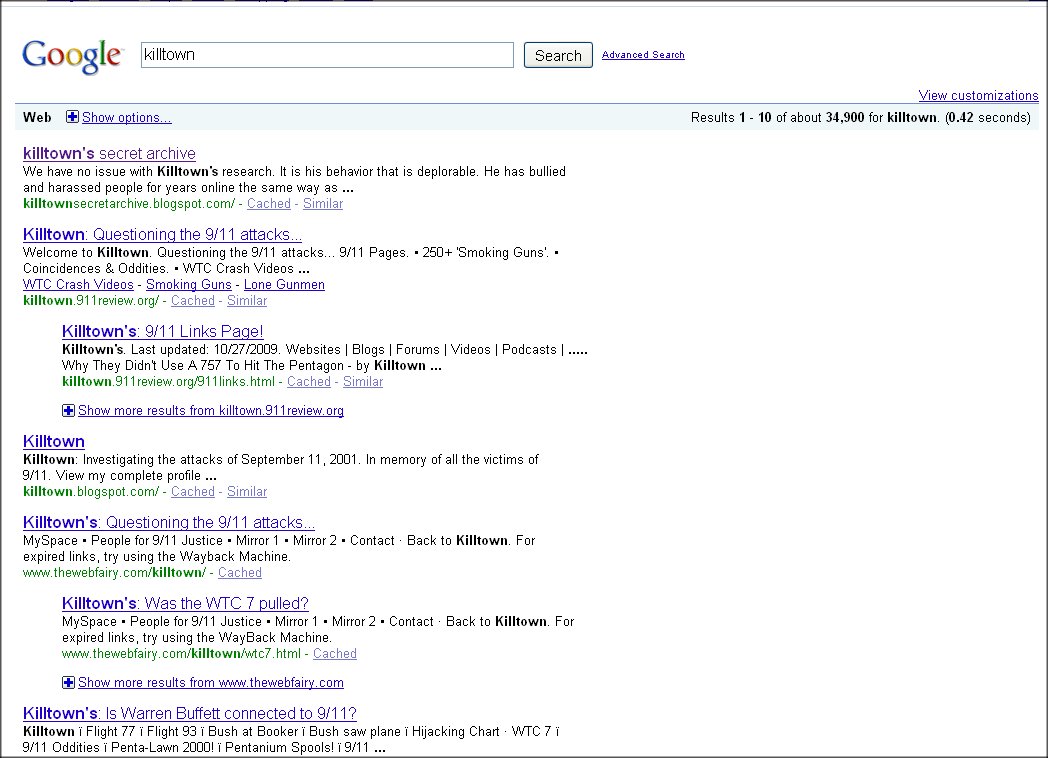Open View customizations link
The width and height of the screenshot is (1048, 758).
[978, 95]
